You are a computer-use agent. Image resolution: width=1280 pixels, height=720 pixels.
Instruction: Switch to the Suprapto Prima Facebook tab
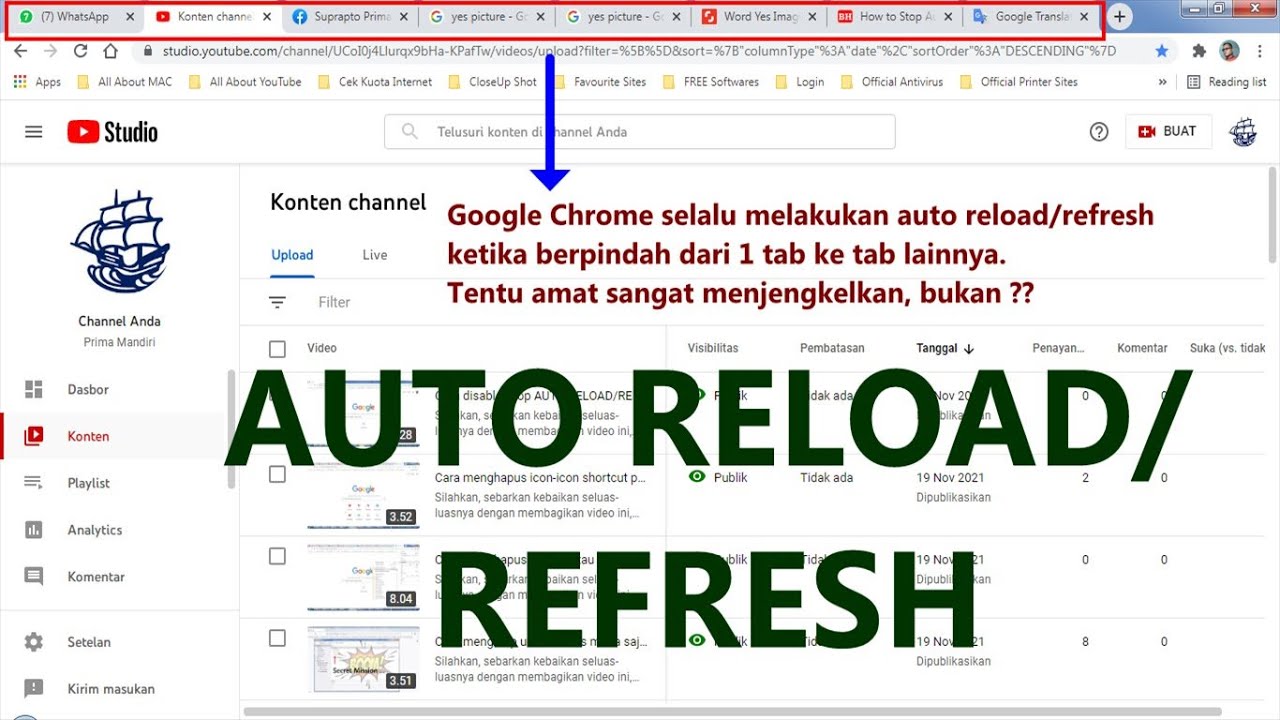(350, 17)
